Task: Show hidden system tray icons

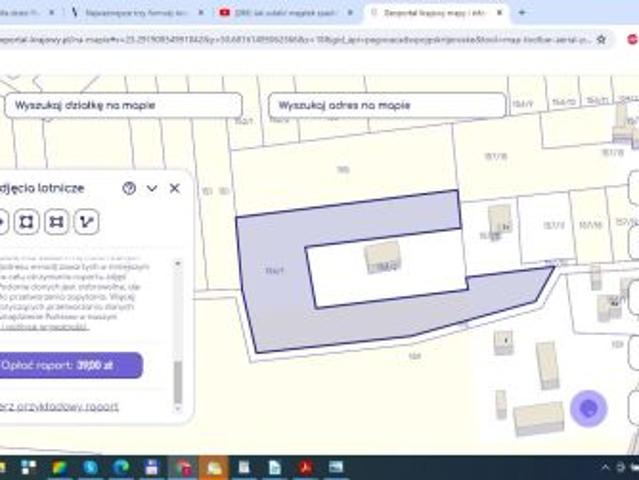Action: tap(606, 467)
